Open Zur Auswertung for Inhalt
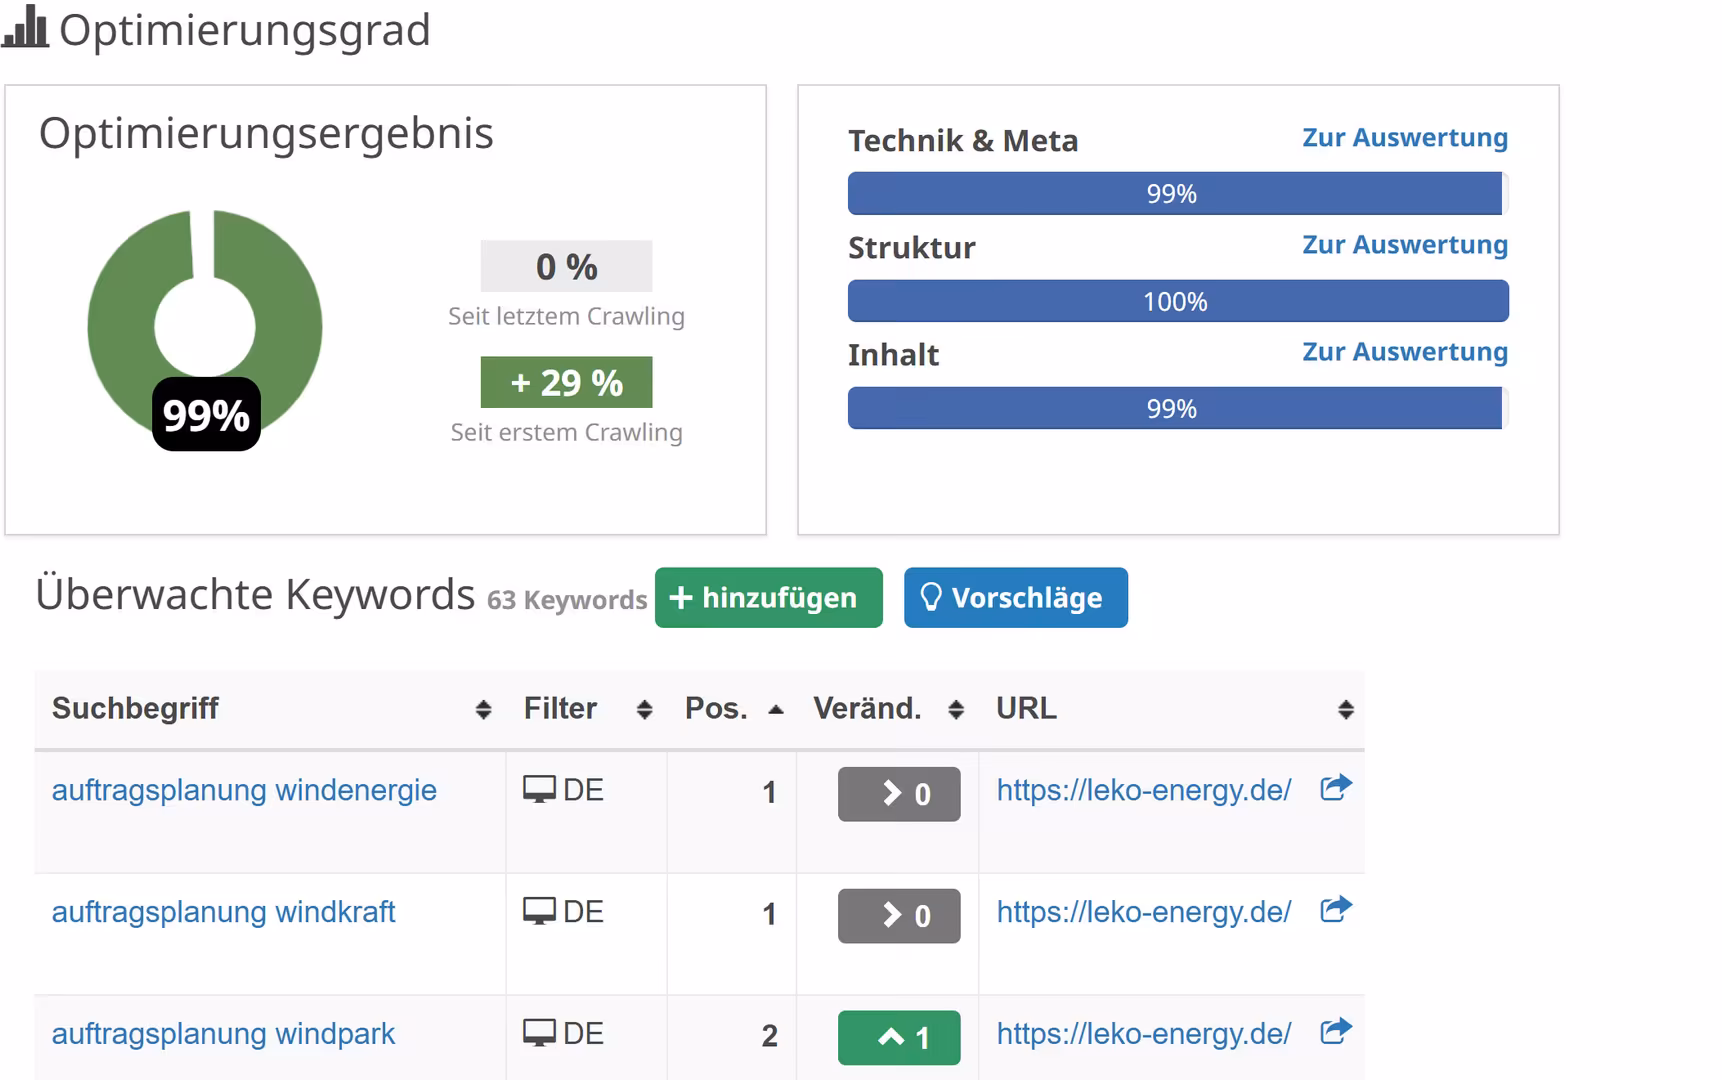Image resolution: width=1722 pixels, height=1080 pixels. 1404,351
